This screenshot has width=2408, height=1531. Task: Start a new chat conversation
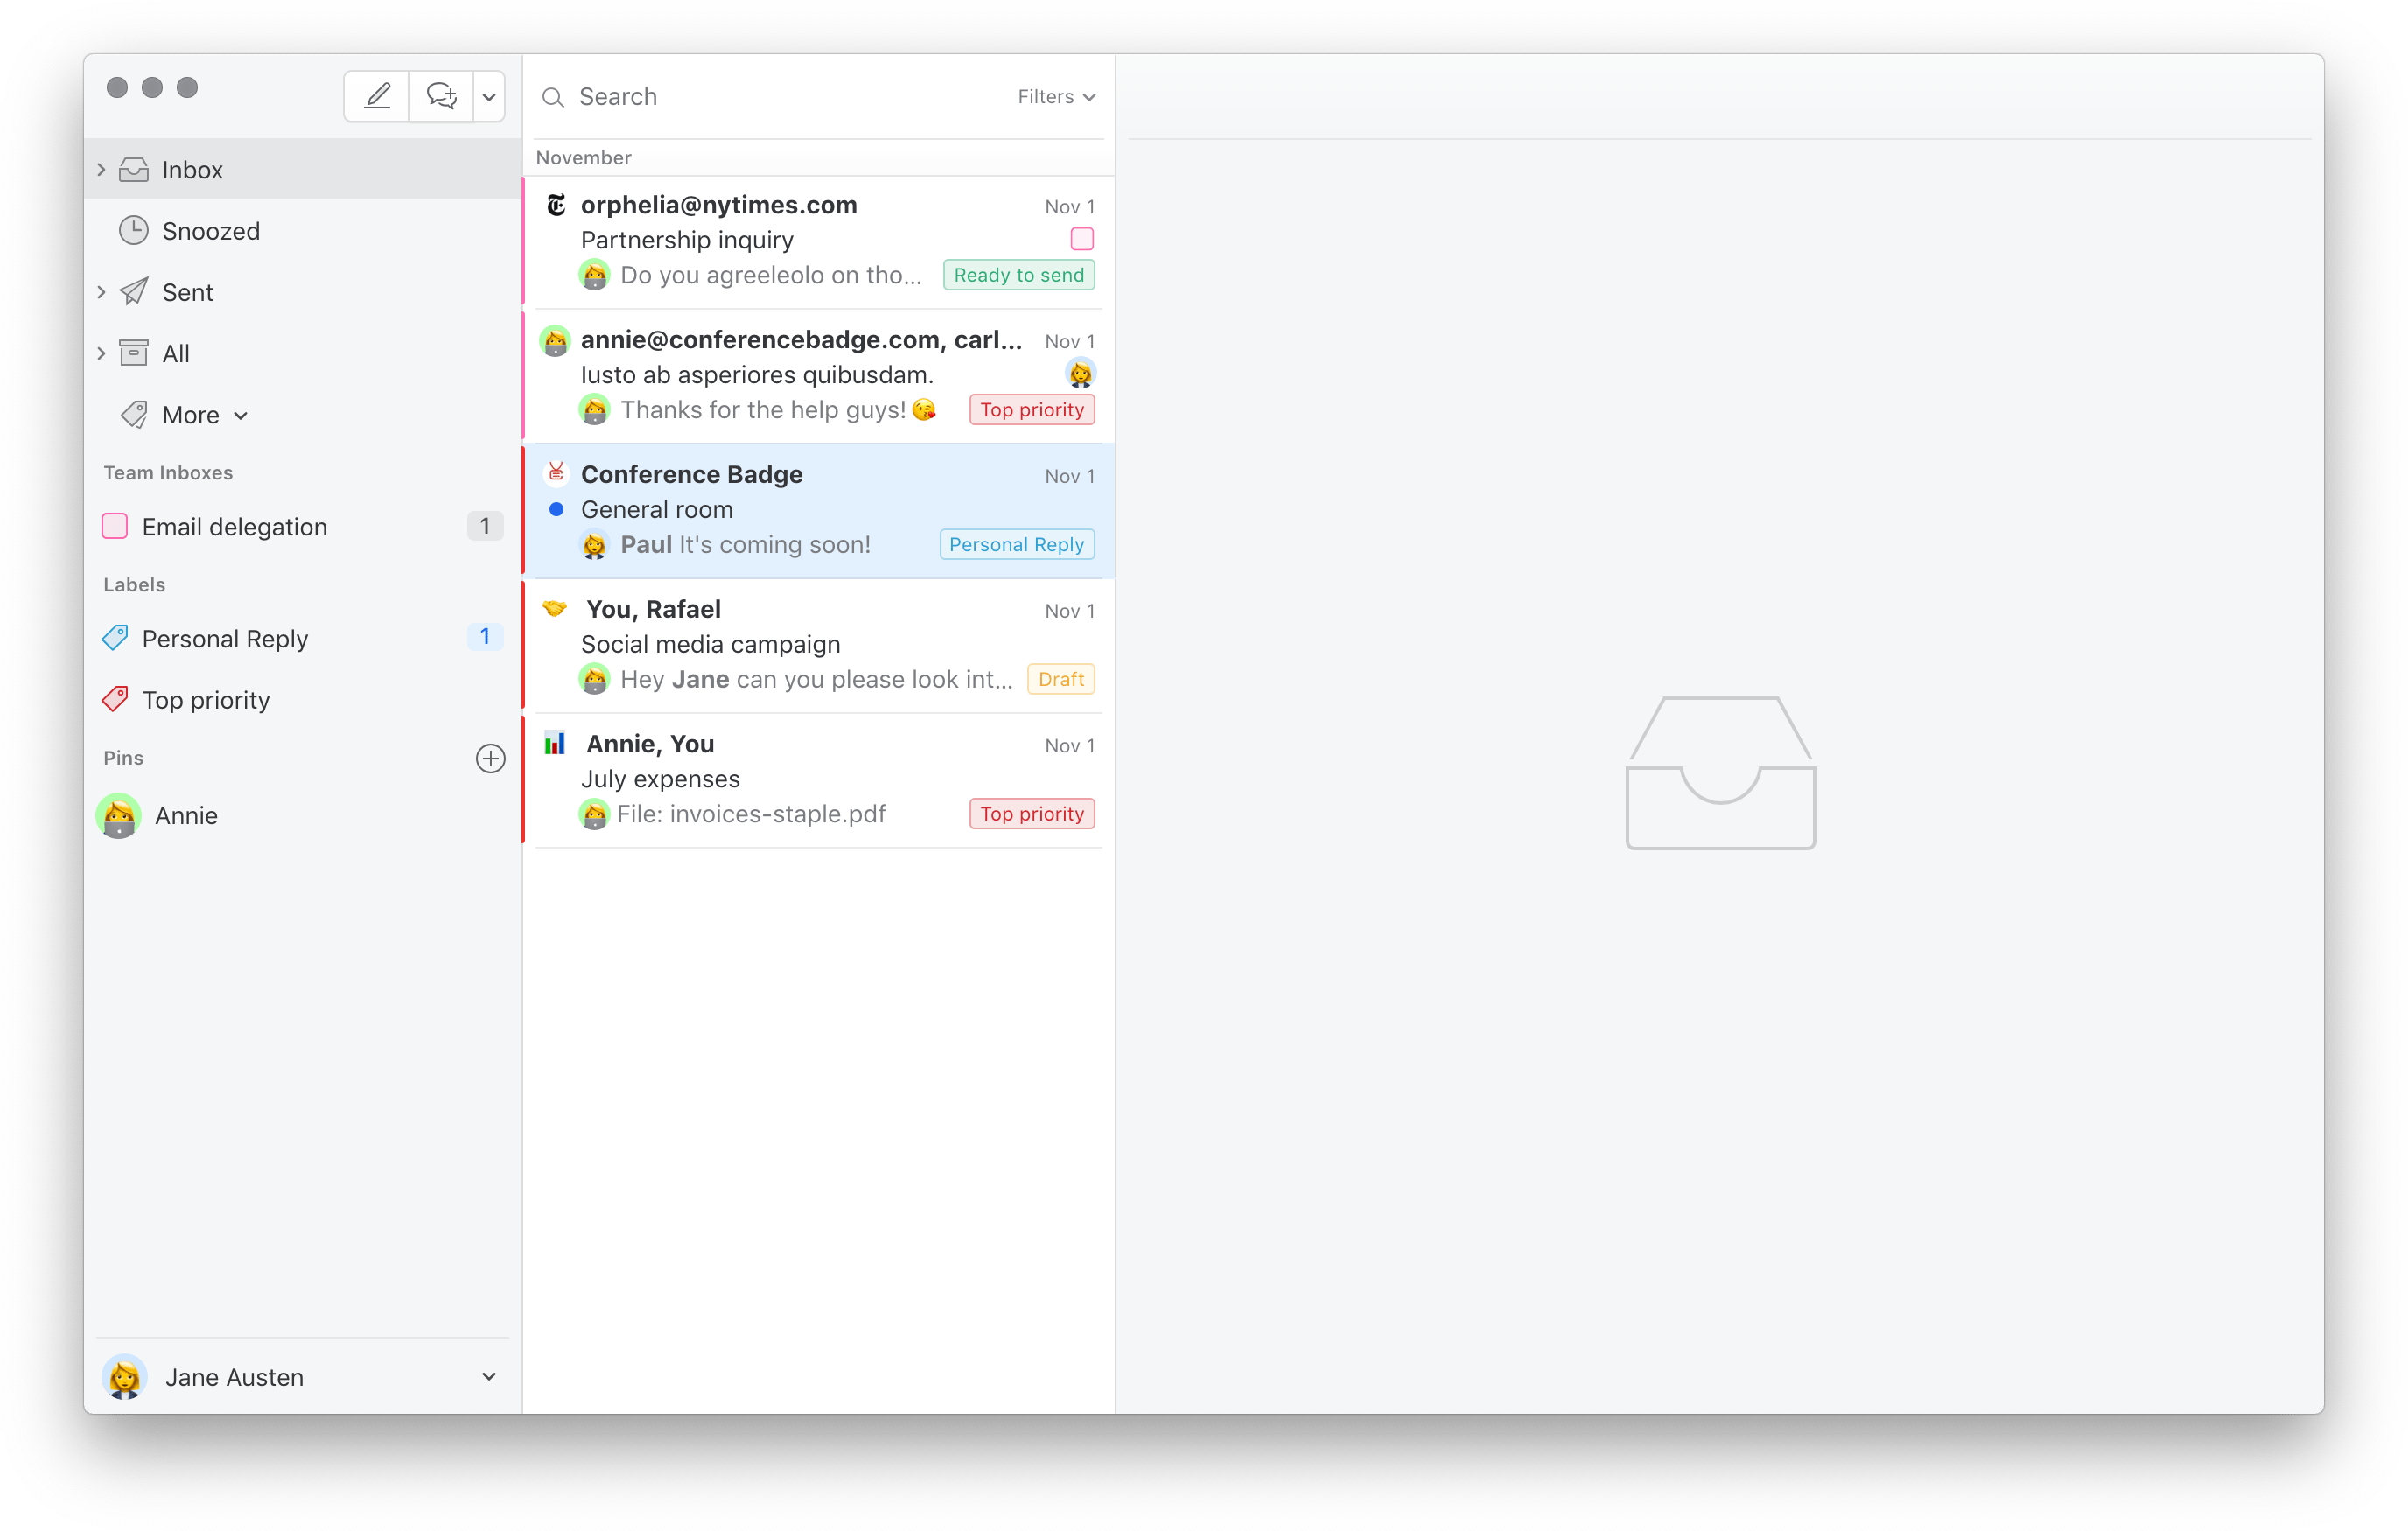[441, 96]
